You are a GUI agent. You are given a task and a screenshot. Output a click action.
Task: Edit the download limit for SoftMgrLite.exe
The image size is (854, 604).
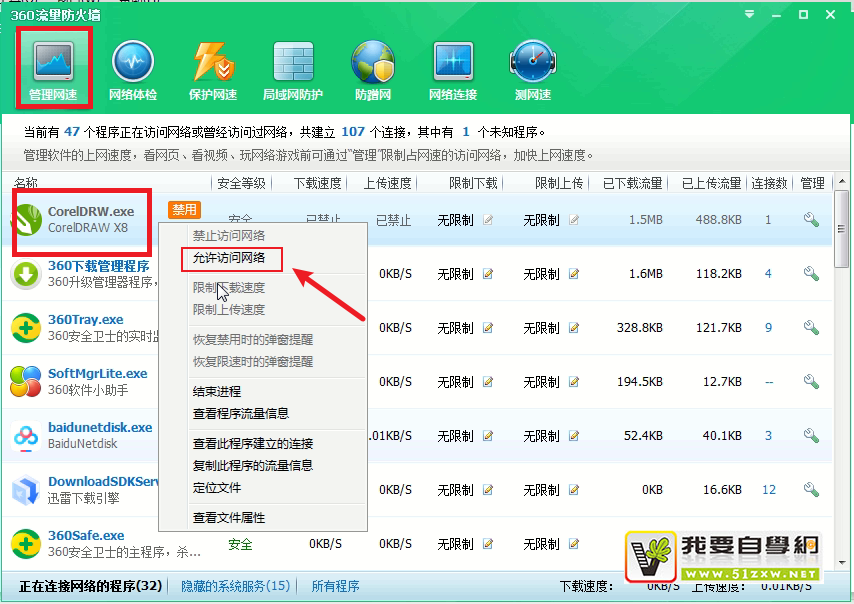488,382
